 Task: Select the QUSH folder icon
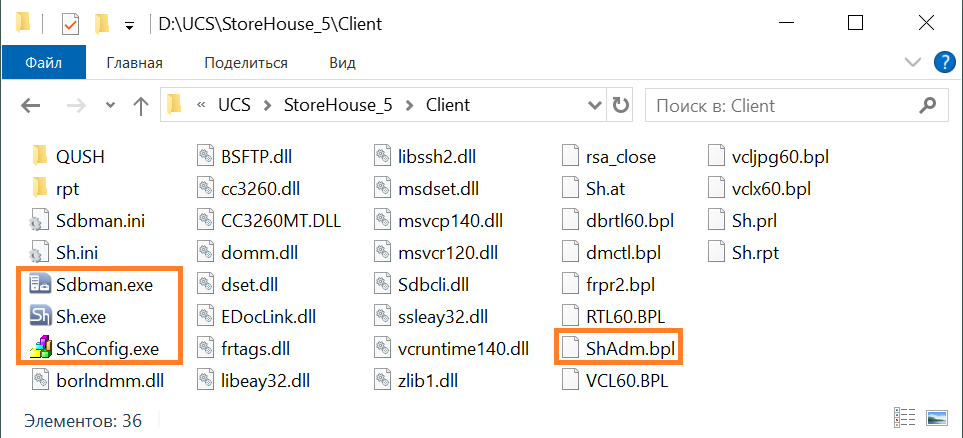point(40,156)
